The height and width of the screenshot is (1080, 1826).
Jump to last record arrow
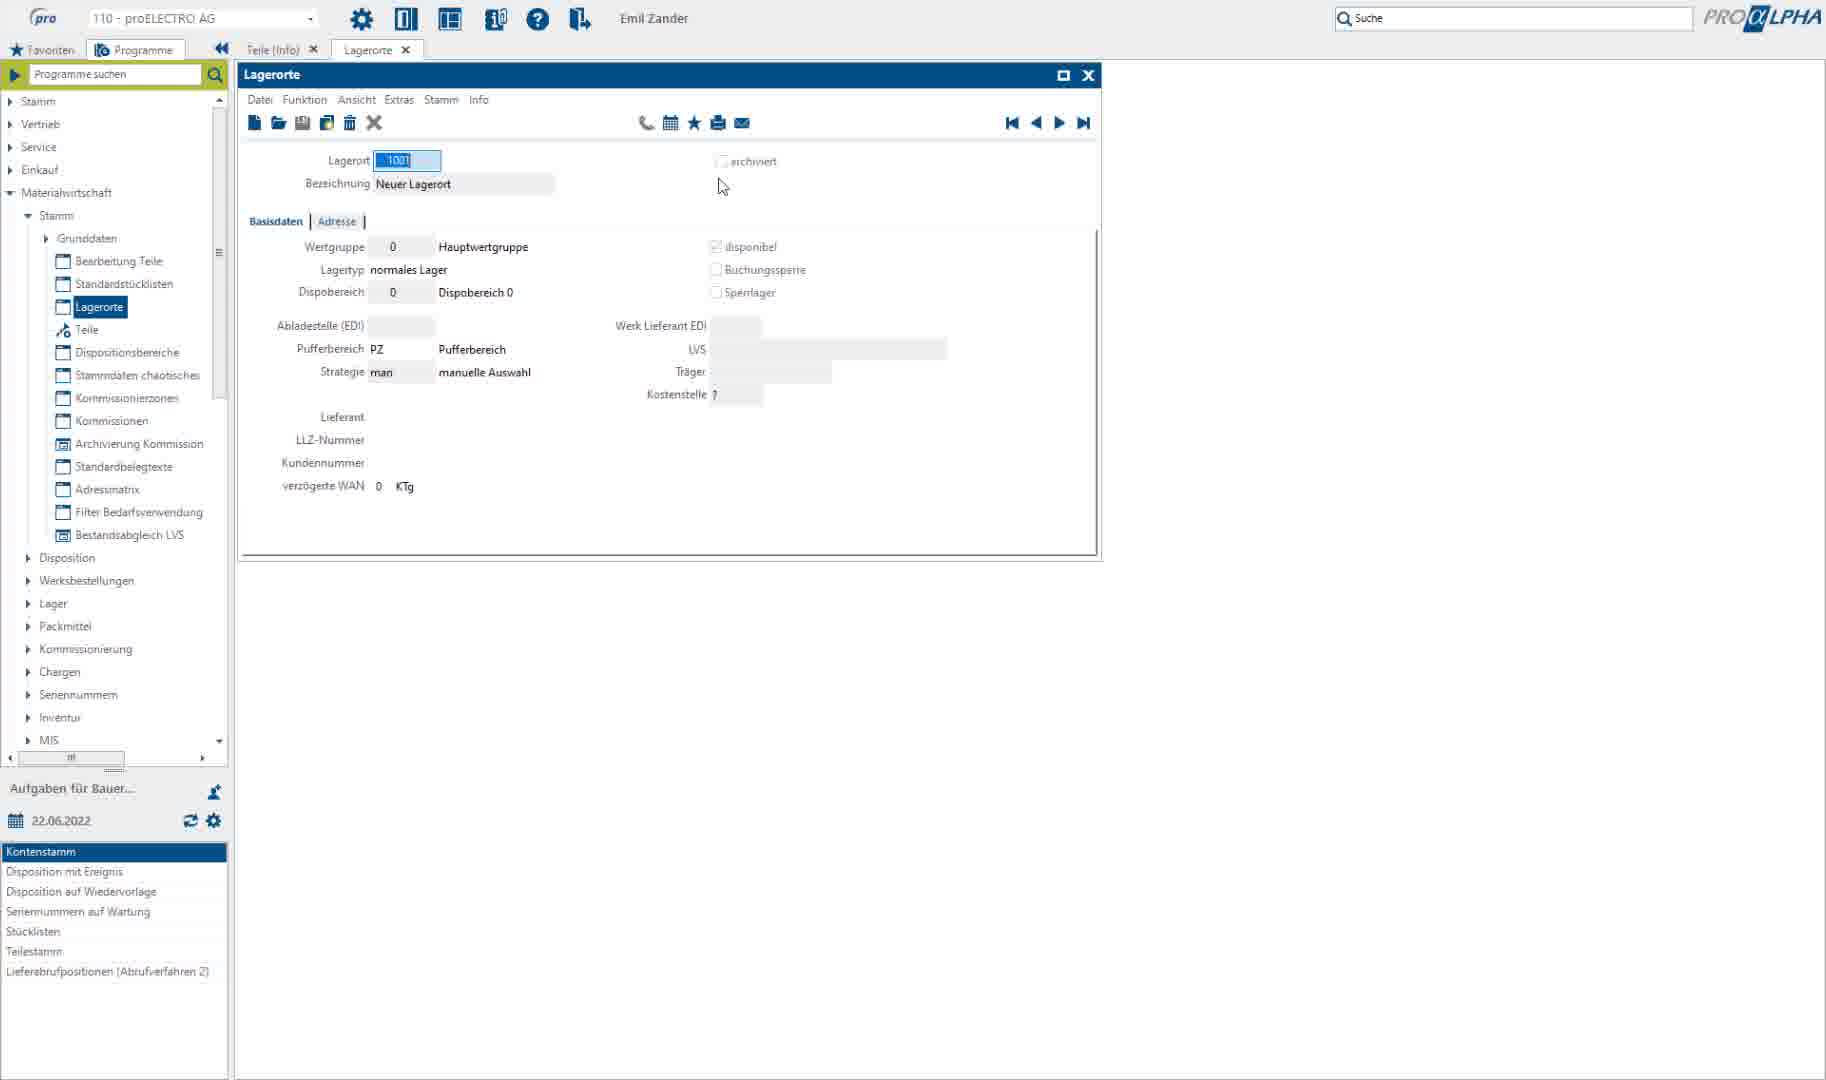1083,123
